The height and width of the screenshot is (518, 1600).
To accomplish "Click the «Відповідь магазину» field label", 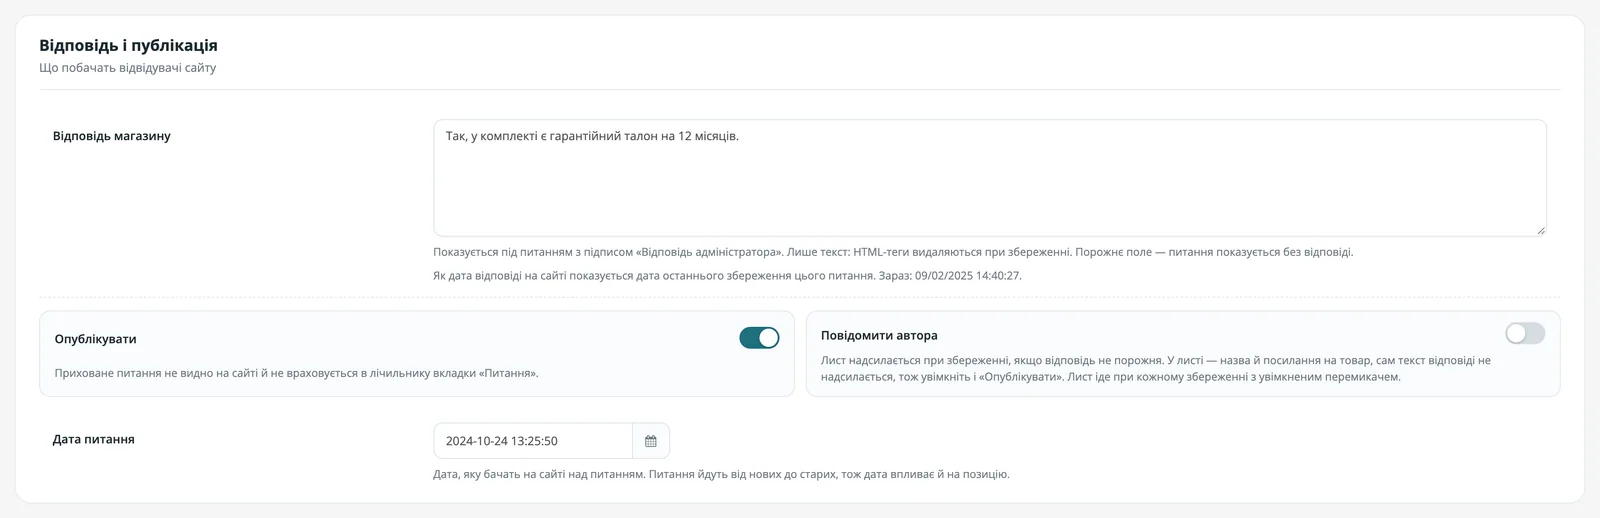I will [x=112, y=136].
